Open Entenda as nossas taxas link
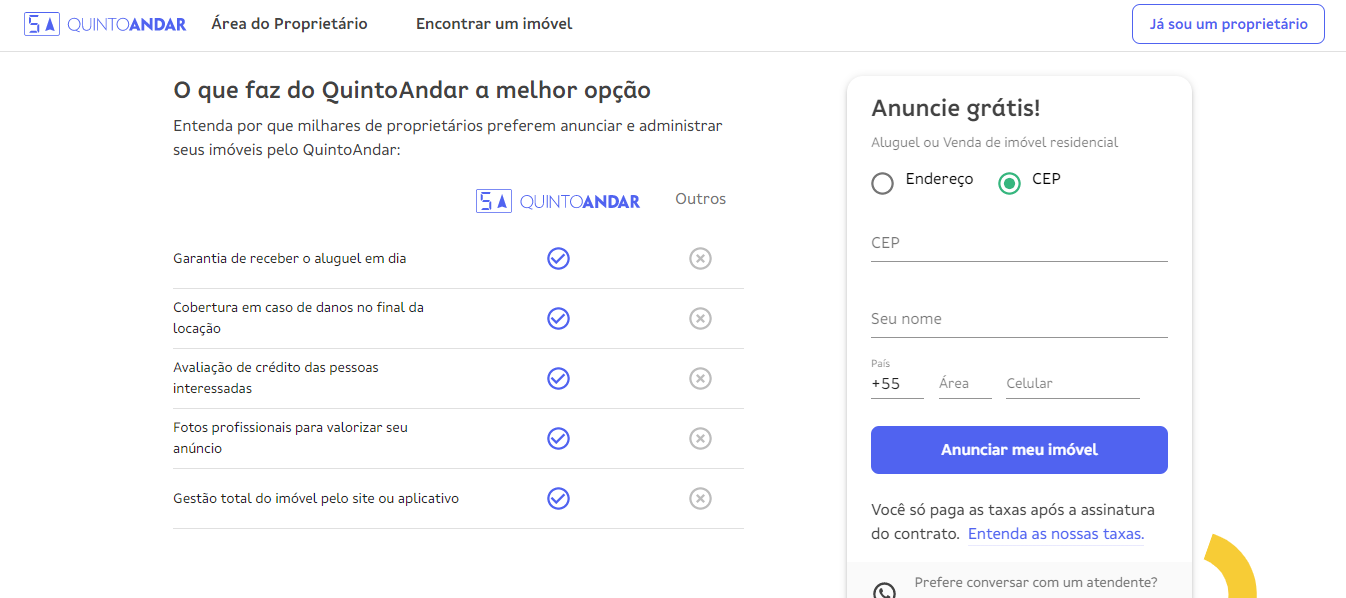 (x=1056, y=534)
